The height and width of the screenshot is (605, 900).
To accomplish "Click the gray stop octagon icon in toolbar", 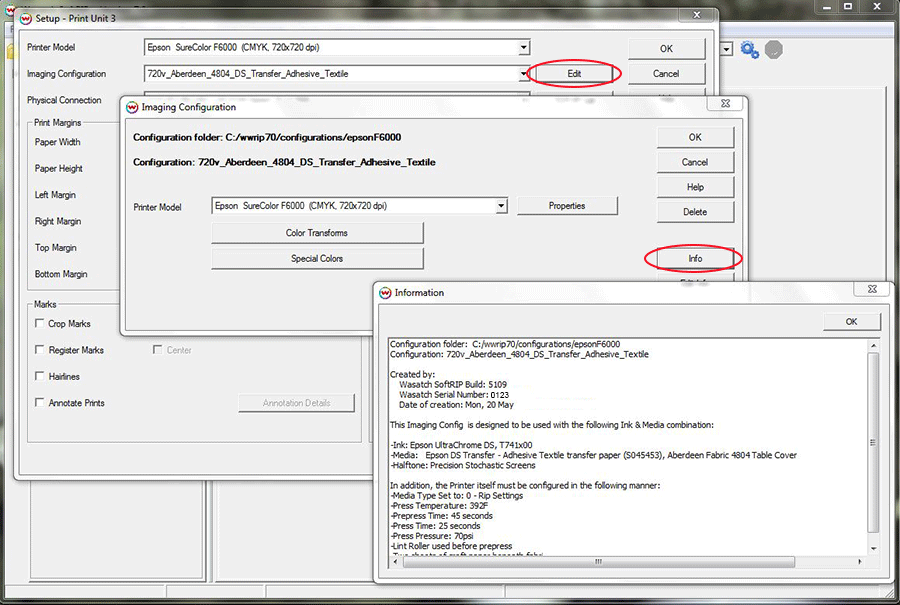I will pos(774,50).
